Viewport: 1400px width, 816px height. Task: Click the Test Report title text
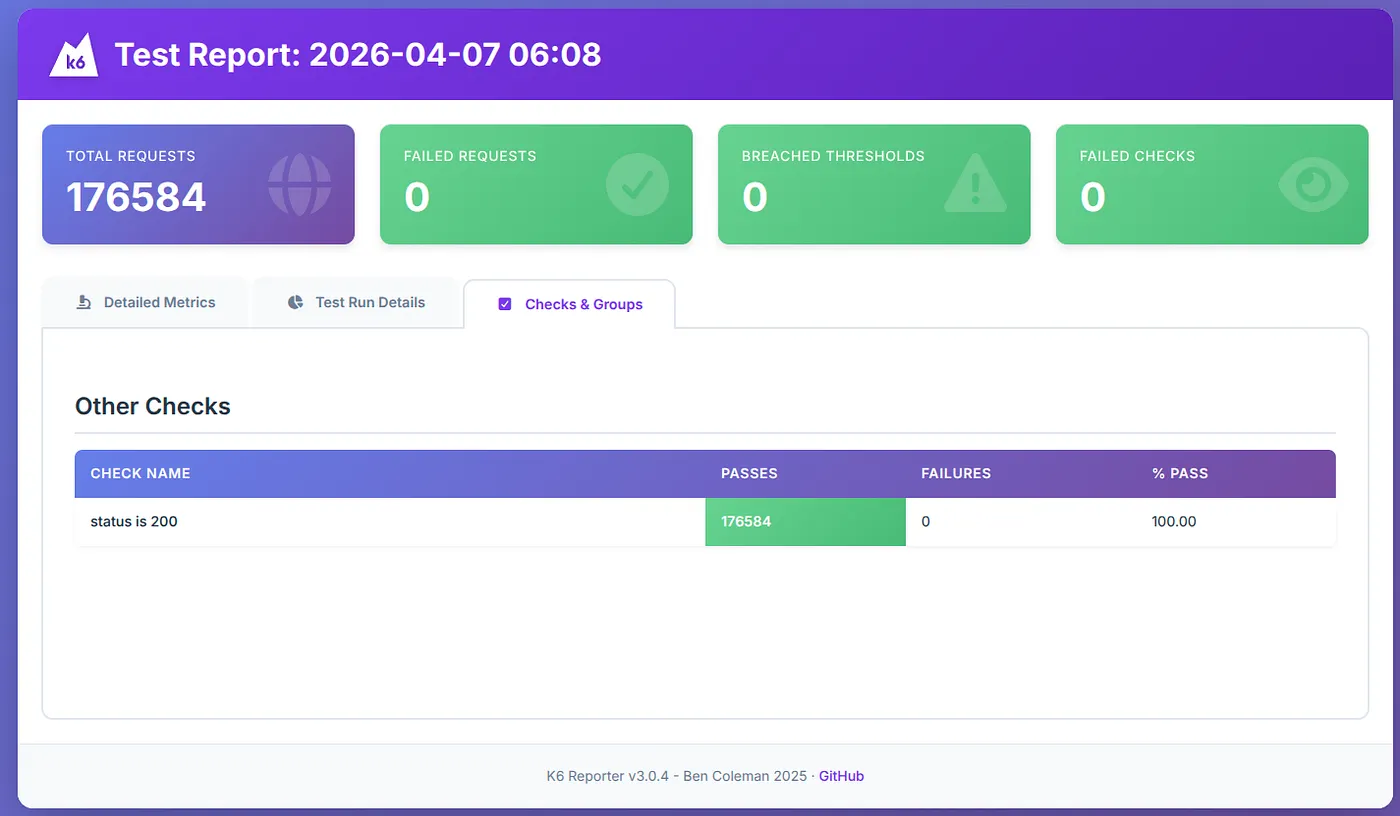pos(358,54)
